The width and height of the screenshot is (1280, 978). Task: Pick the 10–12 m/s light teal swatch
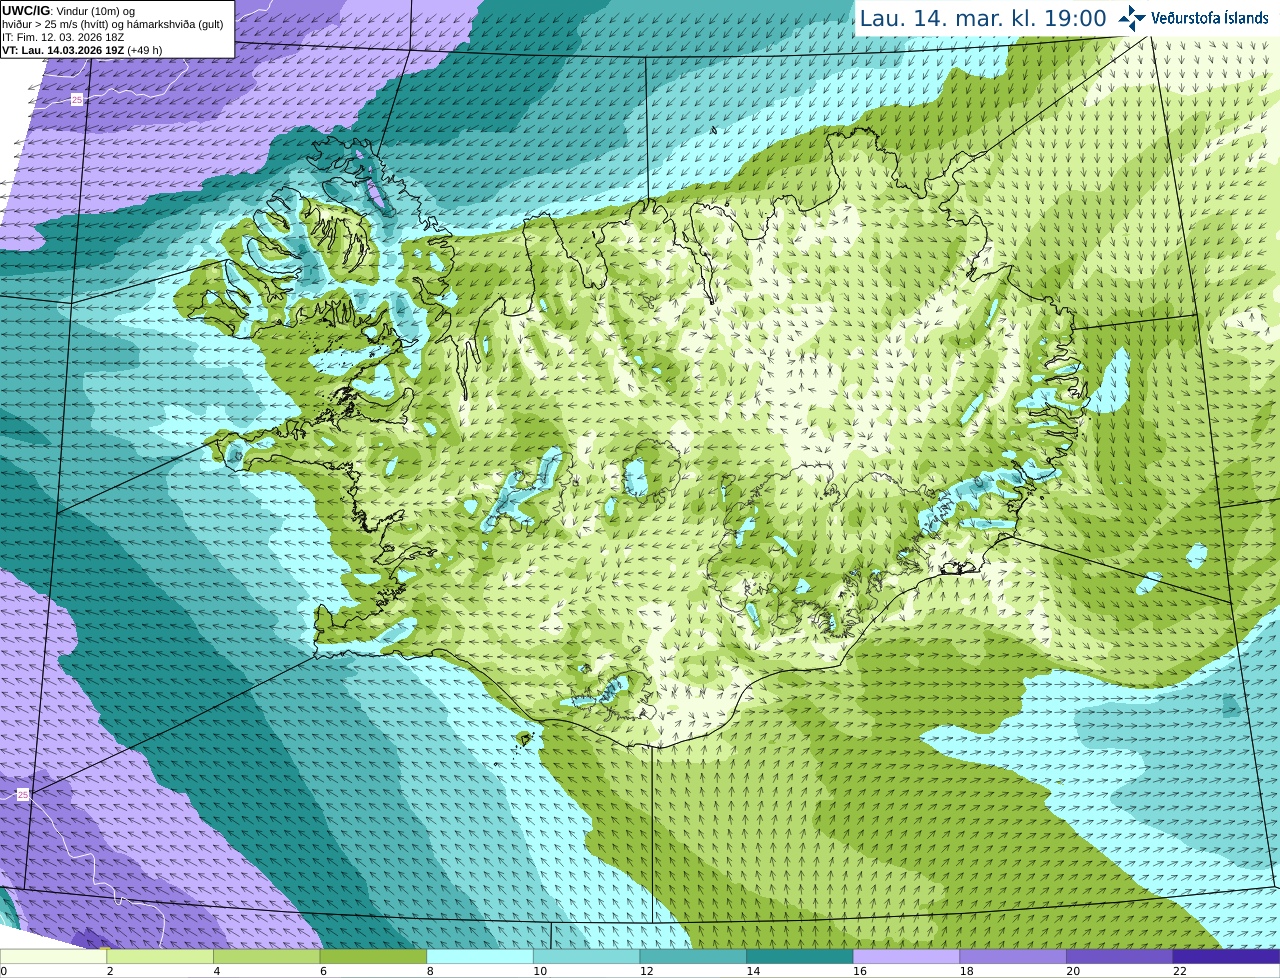coord(586,956)
